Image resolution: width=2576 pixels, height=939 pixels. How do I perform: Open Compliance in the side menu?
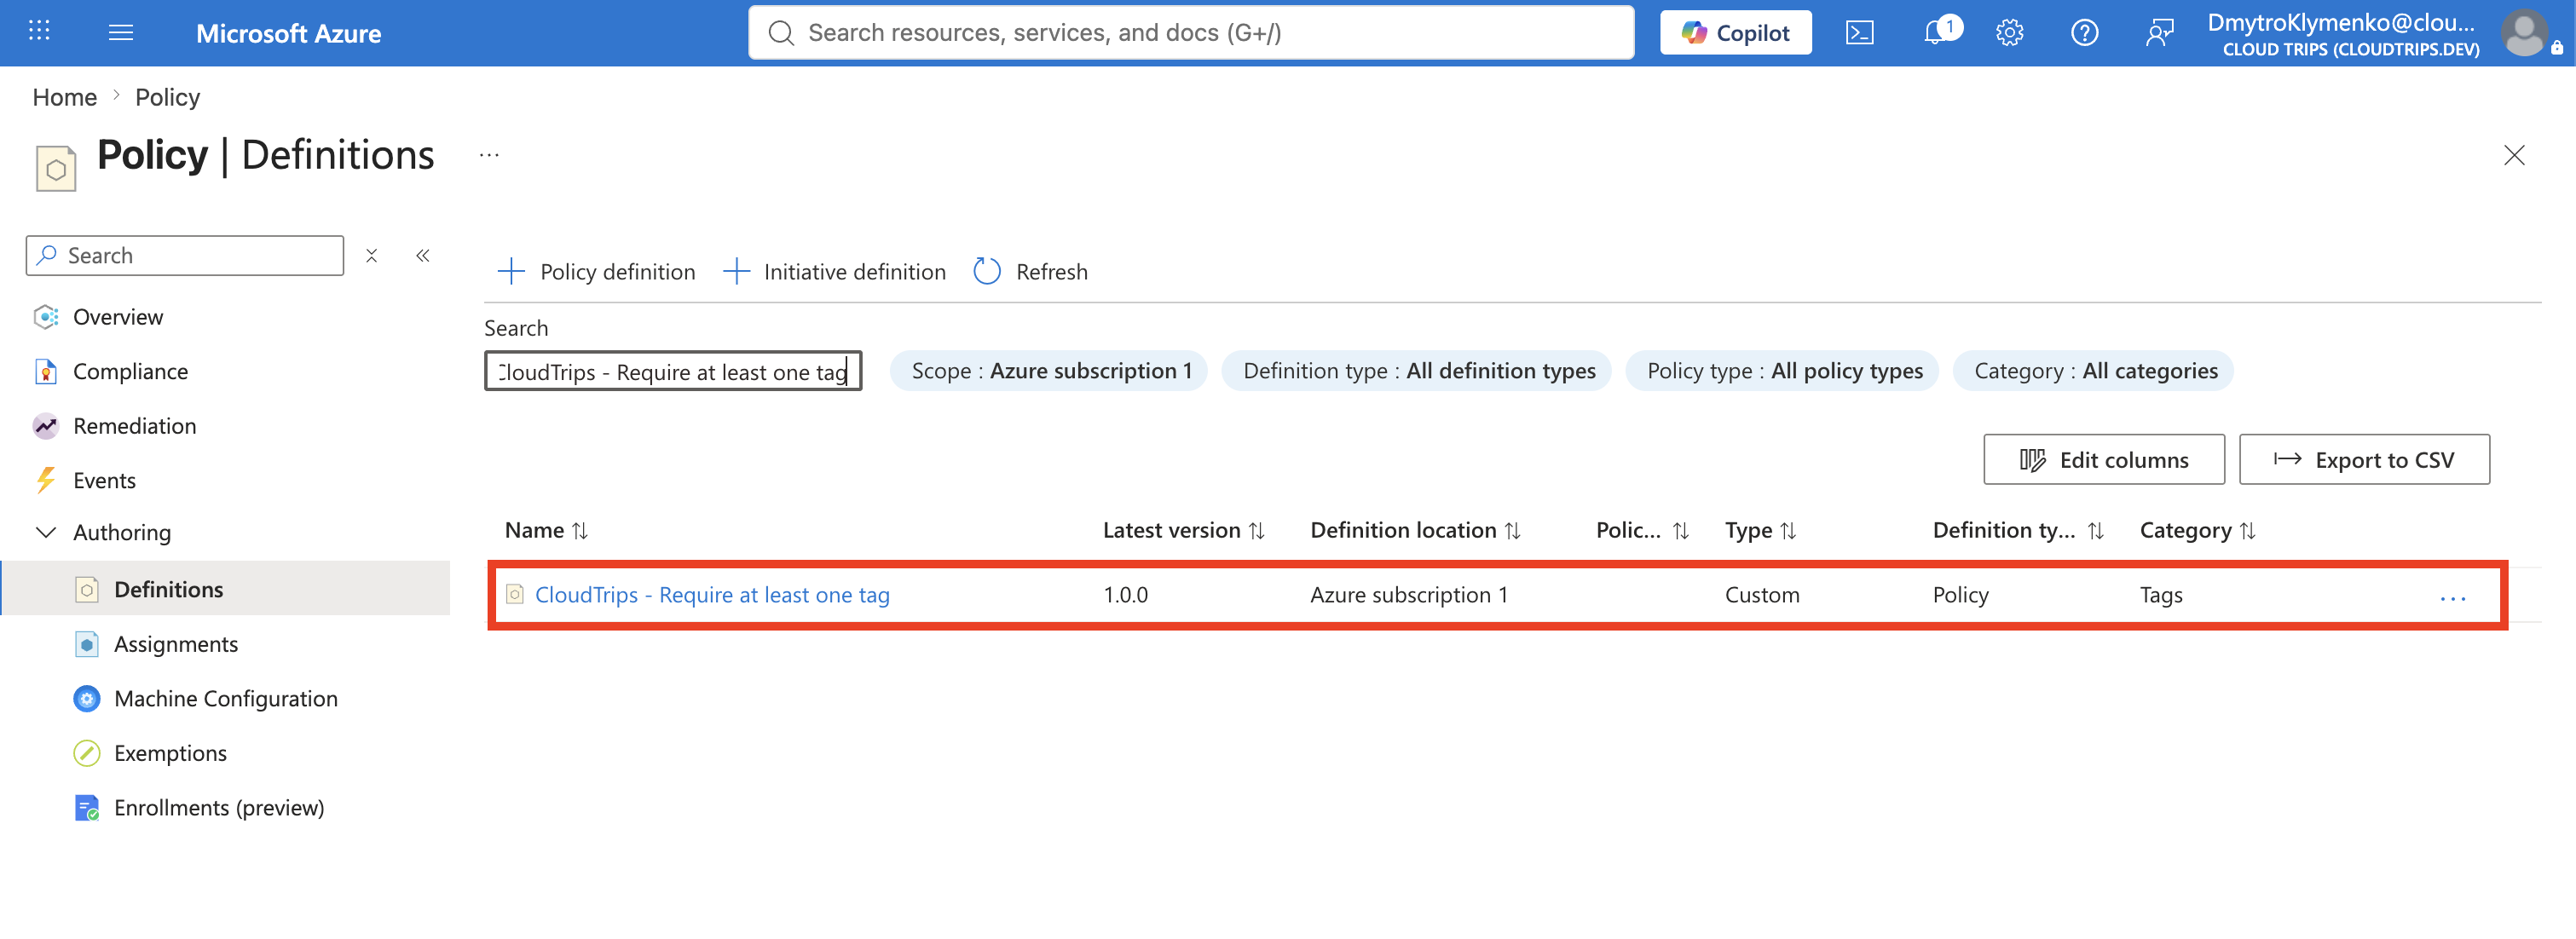(x=131, y=371)
